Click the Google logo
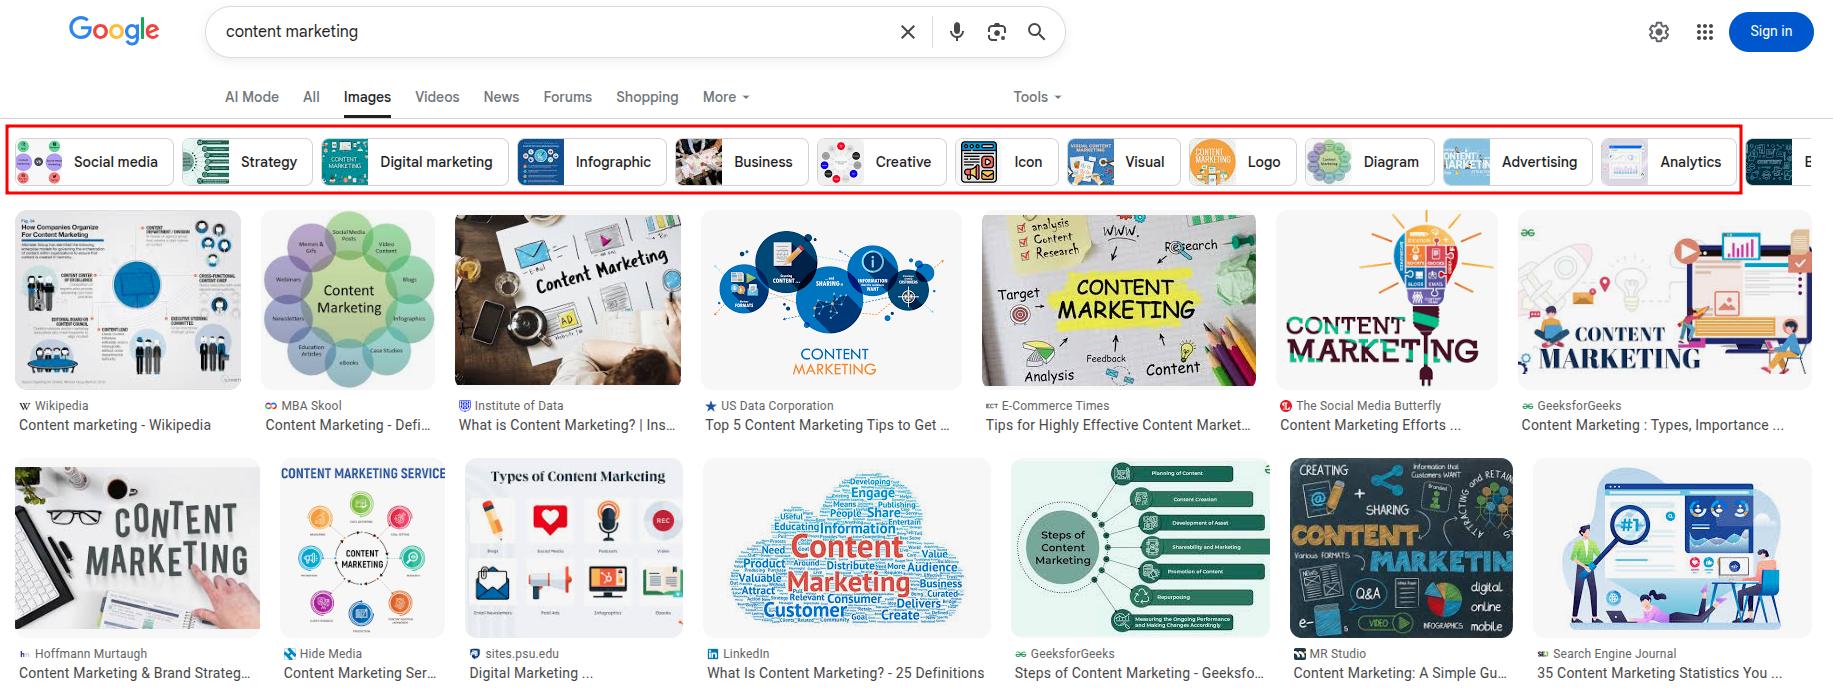The height and width of the screenshot is (689, 1833). [114, 30]
